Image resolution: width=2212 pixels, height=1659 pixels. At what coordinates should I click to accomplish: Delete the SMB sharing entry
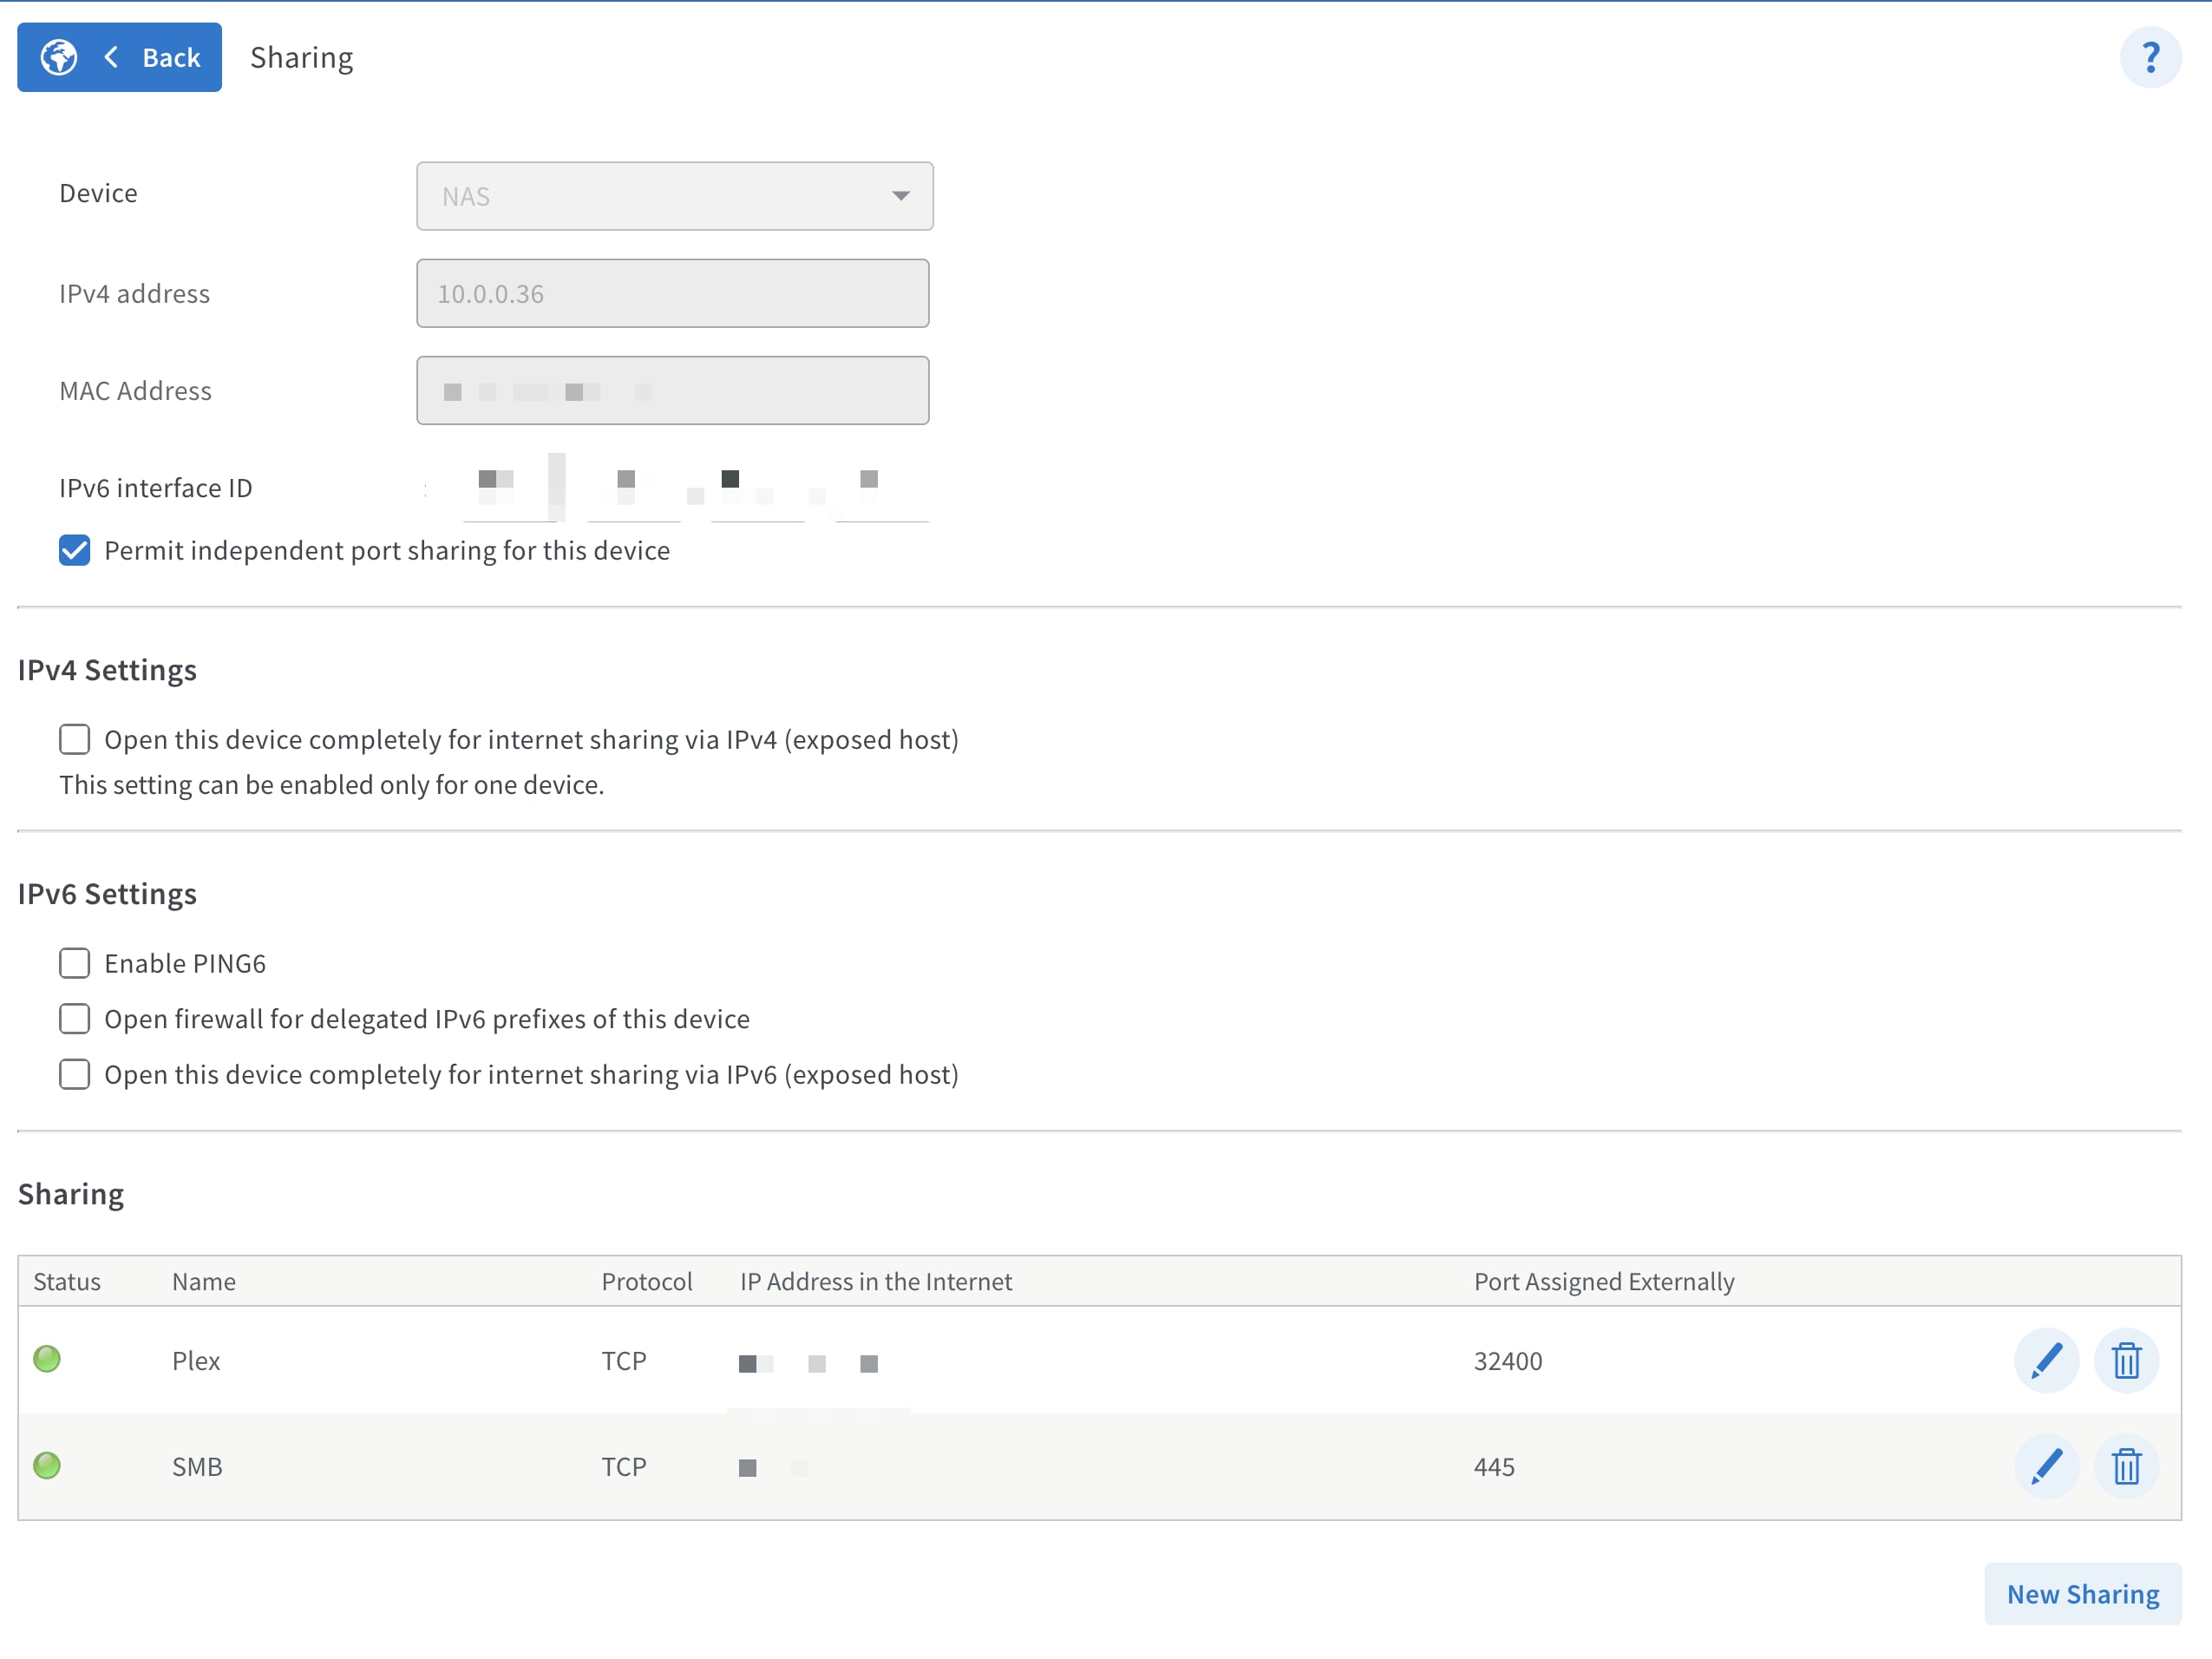click(x=2125, y=1466)
